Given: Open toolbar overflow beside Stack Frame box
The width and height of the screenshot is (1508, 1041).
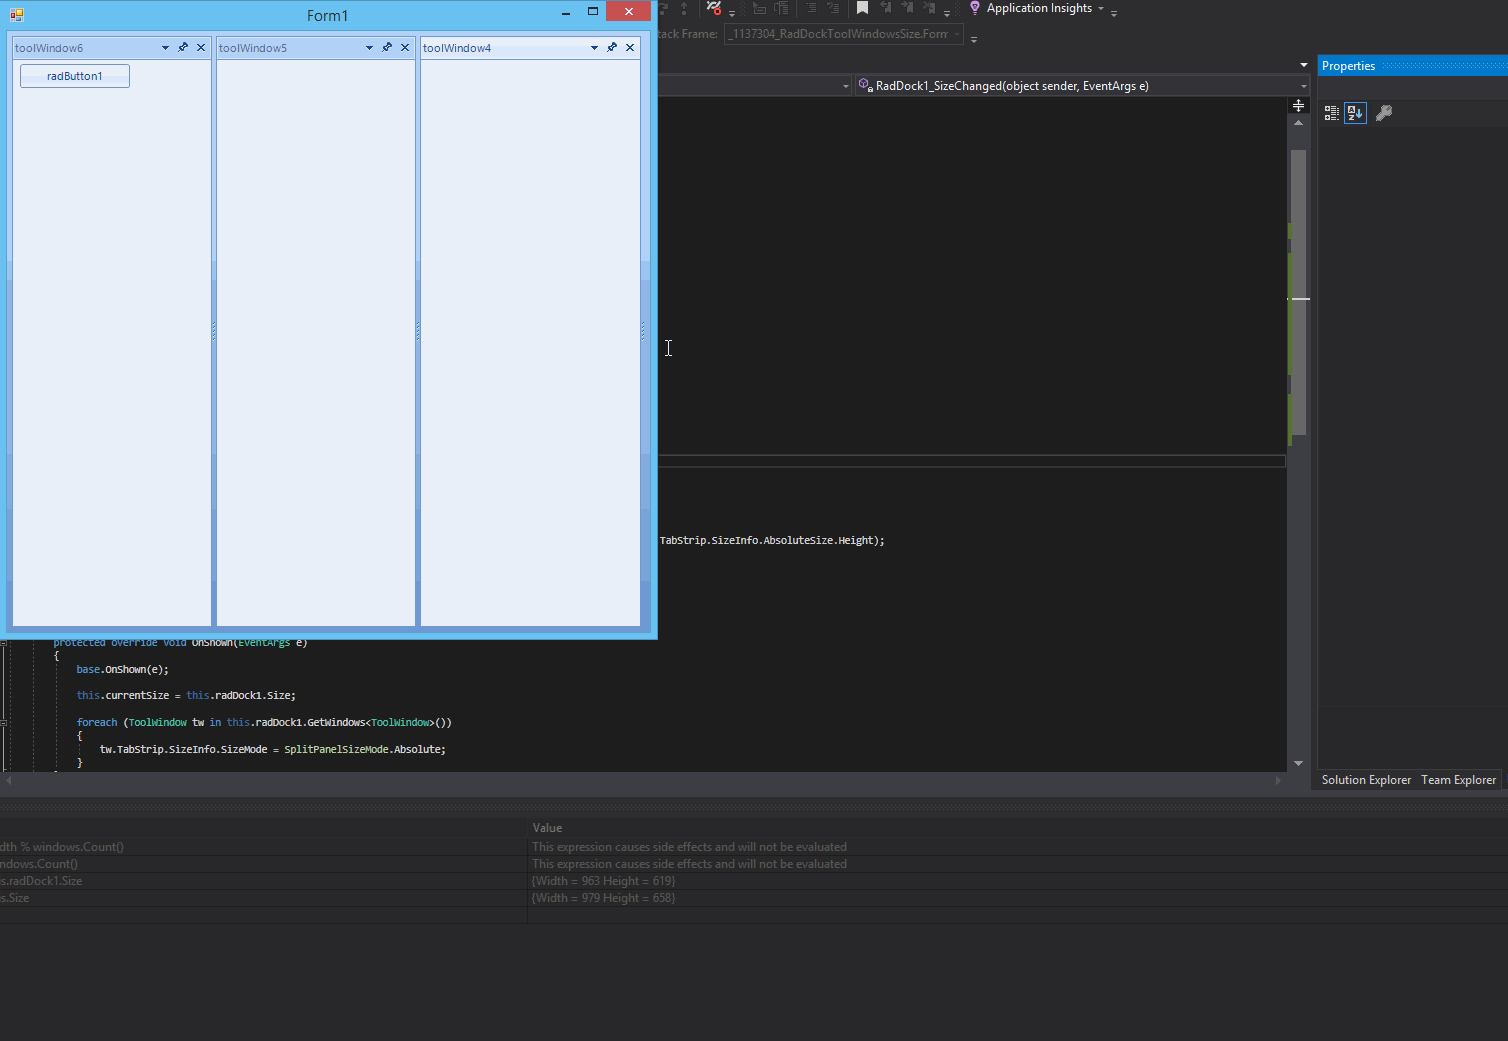Looking at the screenshot, I should pyautogui.click(x=973, y=39).
